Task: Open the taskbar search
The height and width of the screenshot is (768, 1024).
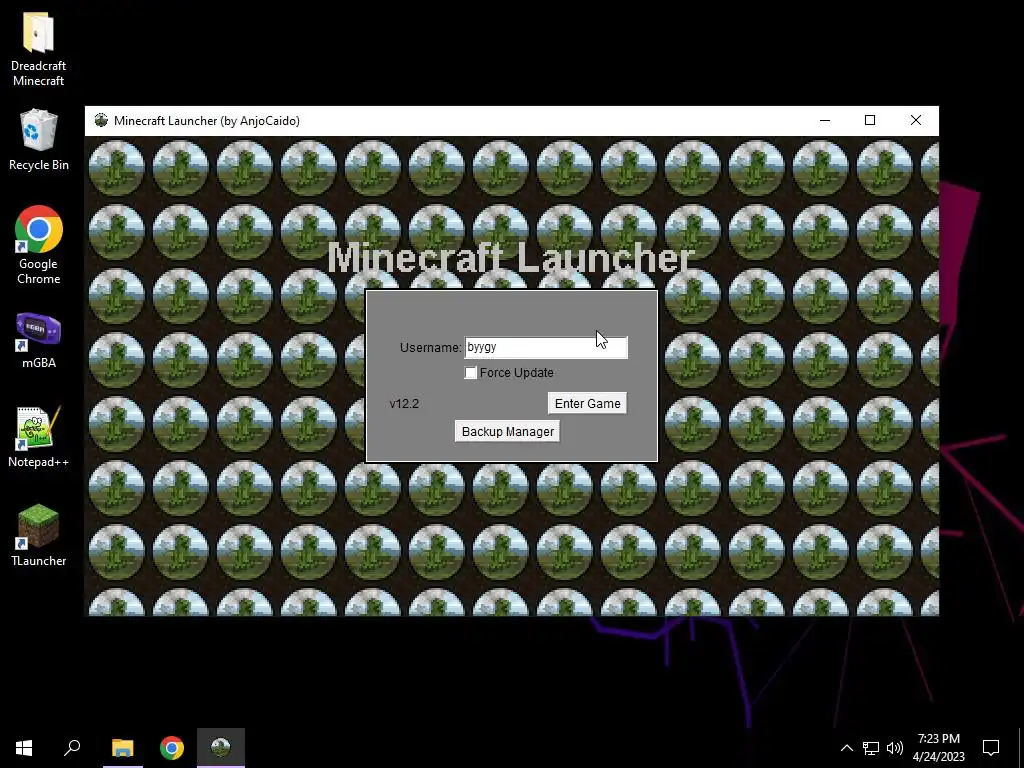Action: pos(72,748)
